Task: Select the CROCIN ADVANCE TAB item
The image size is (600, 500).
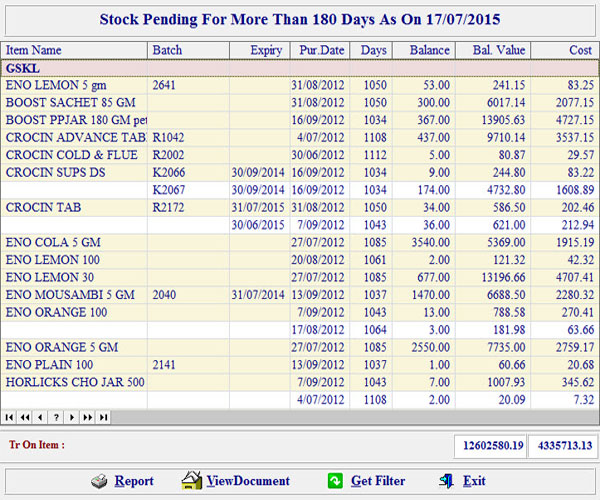Action: click(76, 138)
